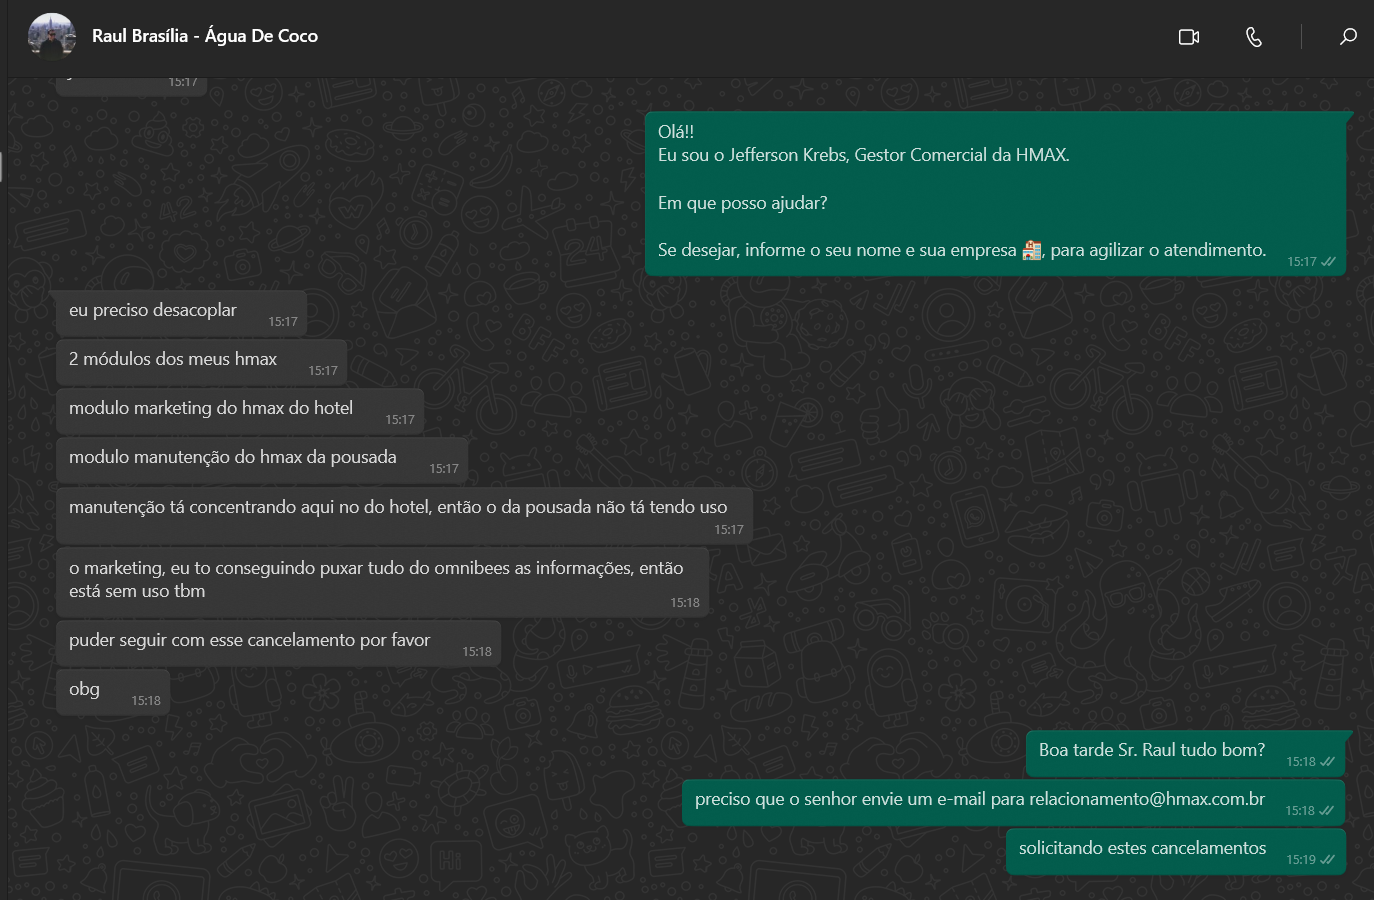Viewport: 1374px width, 900px height.
Task: Select the 'eu preciso desacoplar' message
Action: pos(153,311)
